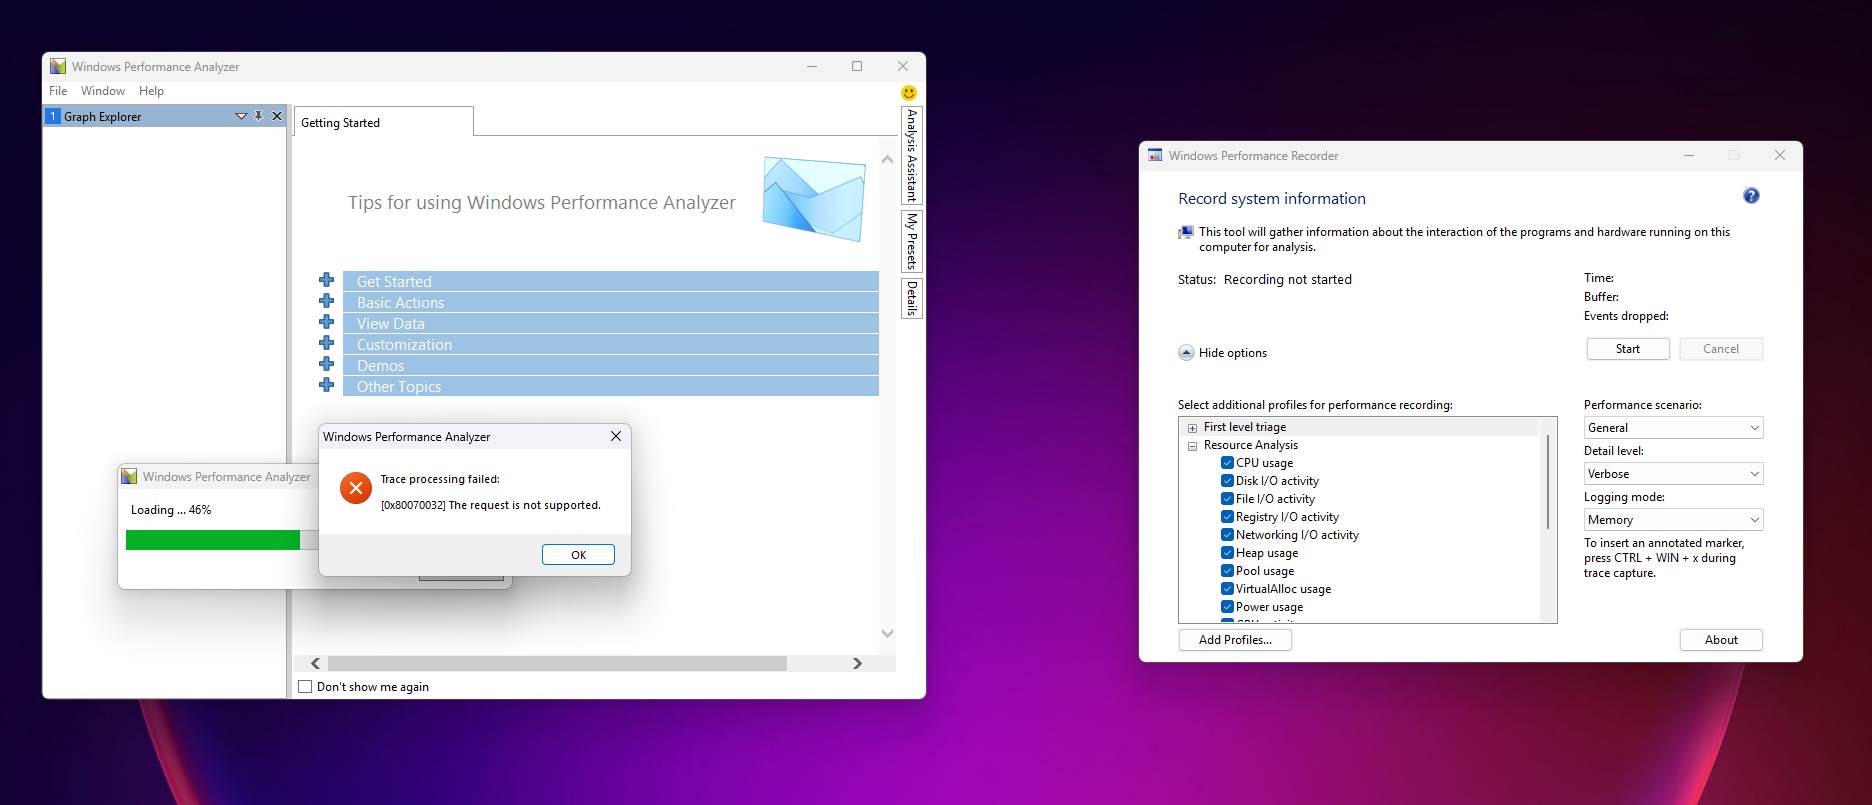1872x805 pixels.
Task: Open the Analysis Assistant side tab
Action: coord(911,155)
